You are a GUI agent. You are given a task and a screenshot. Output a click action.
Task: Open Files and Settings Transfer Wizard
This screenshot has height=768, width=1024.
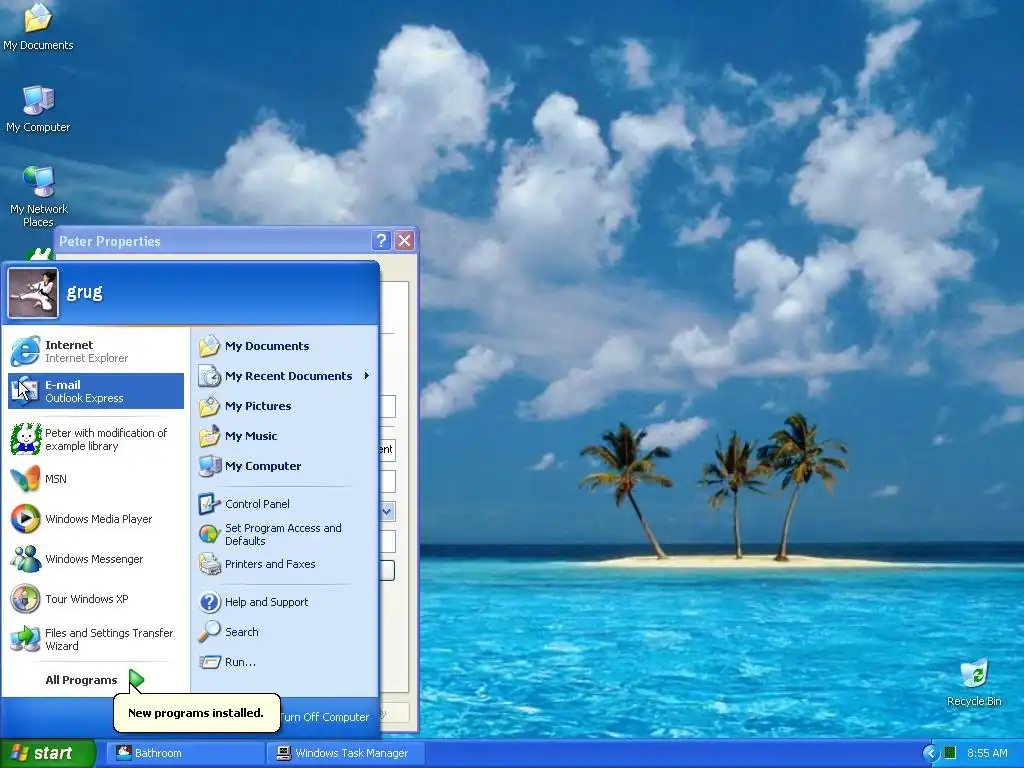96,639
